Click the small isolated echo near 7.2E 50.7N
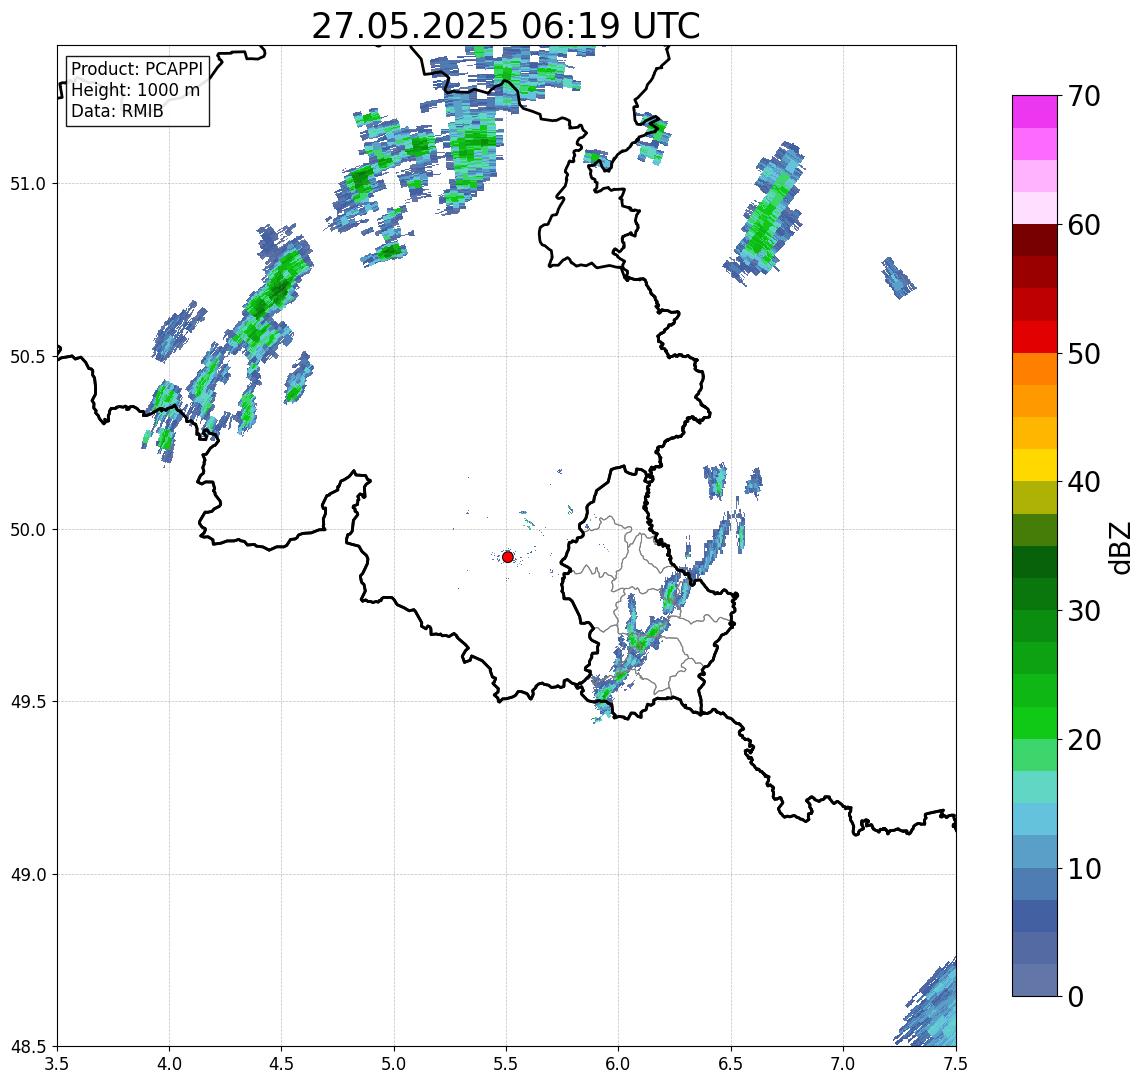Screen dimensions: 1145x1084 897,278
